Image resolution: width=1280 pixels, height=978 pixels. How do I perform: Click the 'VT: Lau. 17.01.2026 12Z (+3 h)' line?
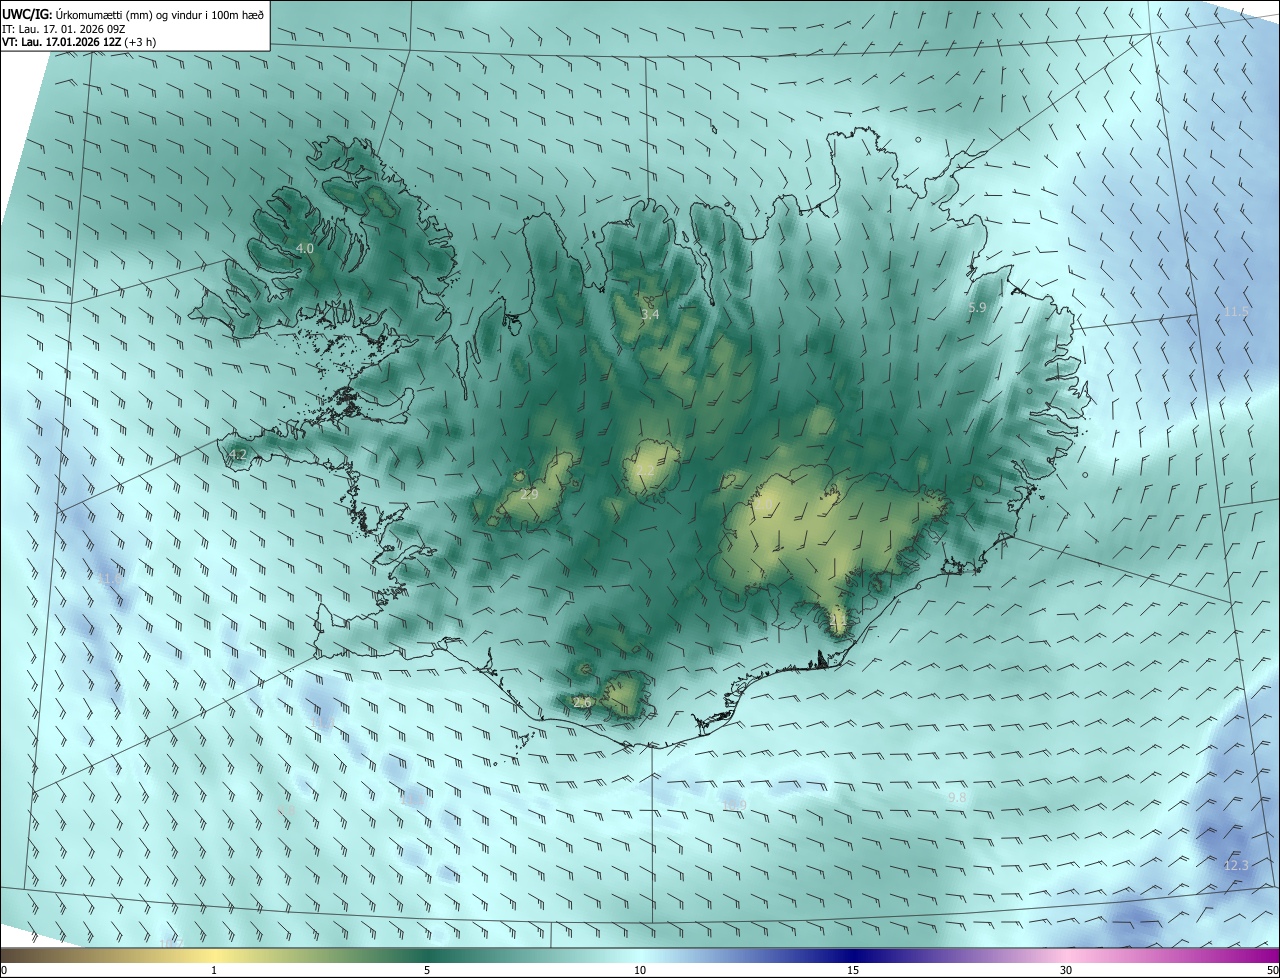coord(78,42)
